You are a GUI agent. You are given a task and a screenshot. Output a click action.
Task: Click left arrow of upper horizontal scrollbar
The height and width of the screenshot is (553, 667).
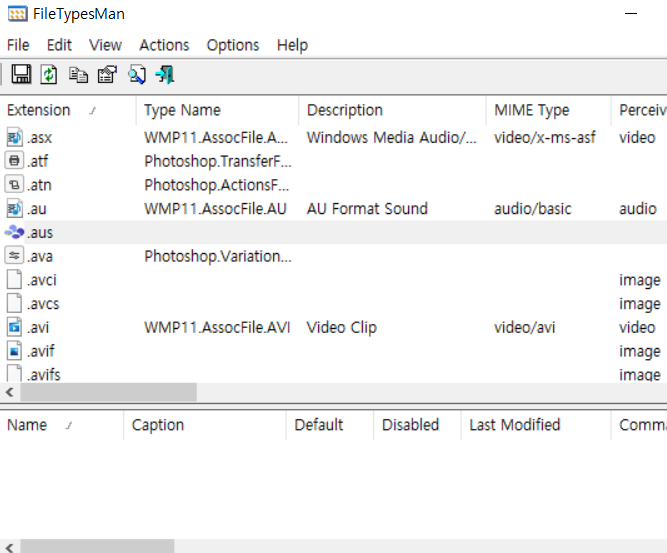10,392
